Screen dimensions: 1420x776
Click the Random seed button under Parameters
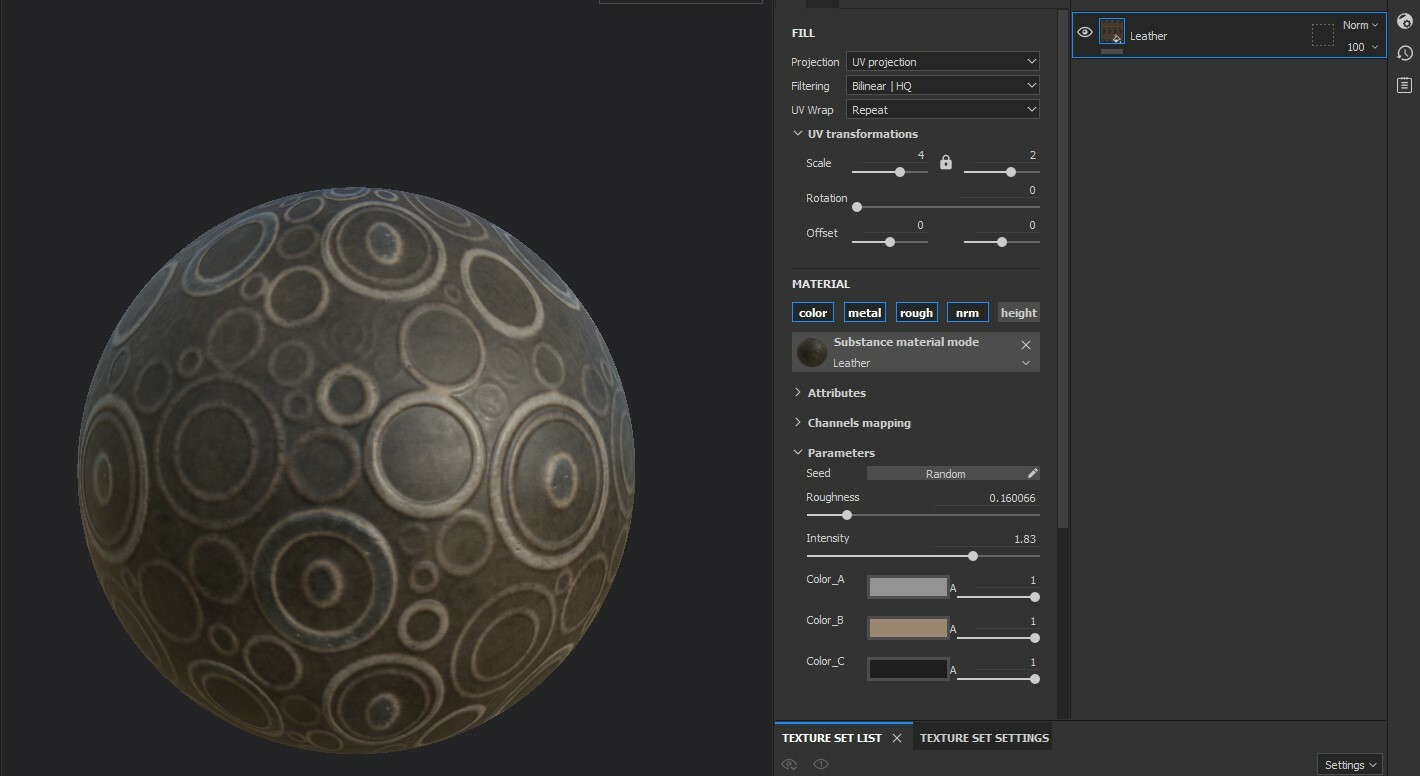click(945, 473)
